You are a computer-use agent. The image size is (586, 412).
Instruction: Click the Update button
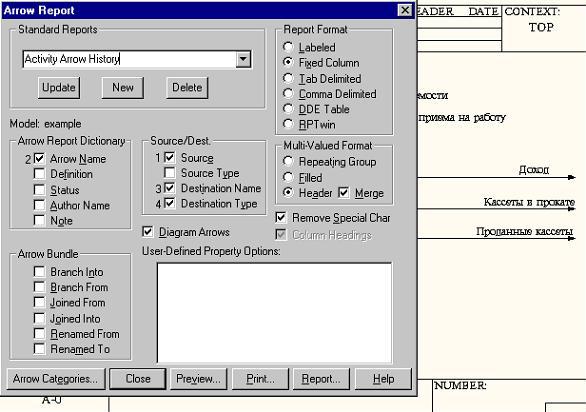click(x=59, y=88)
